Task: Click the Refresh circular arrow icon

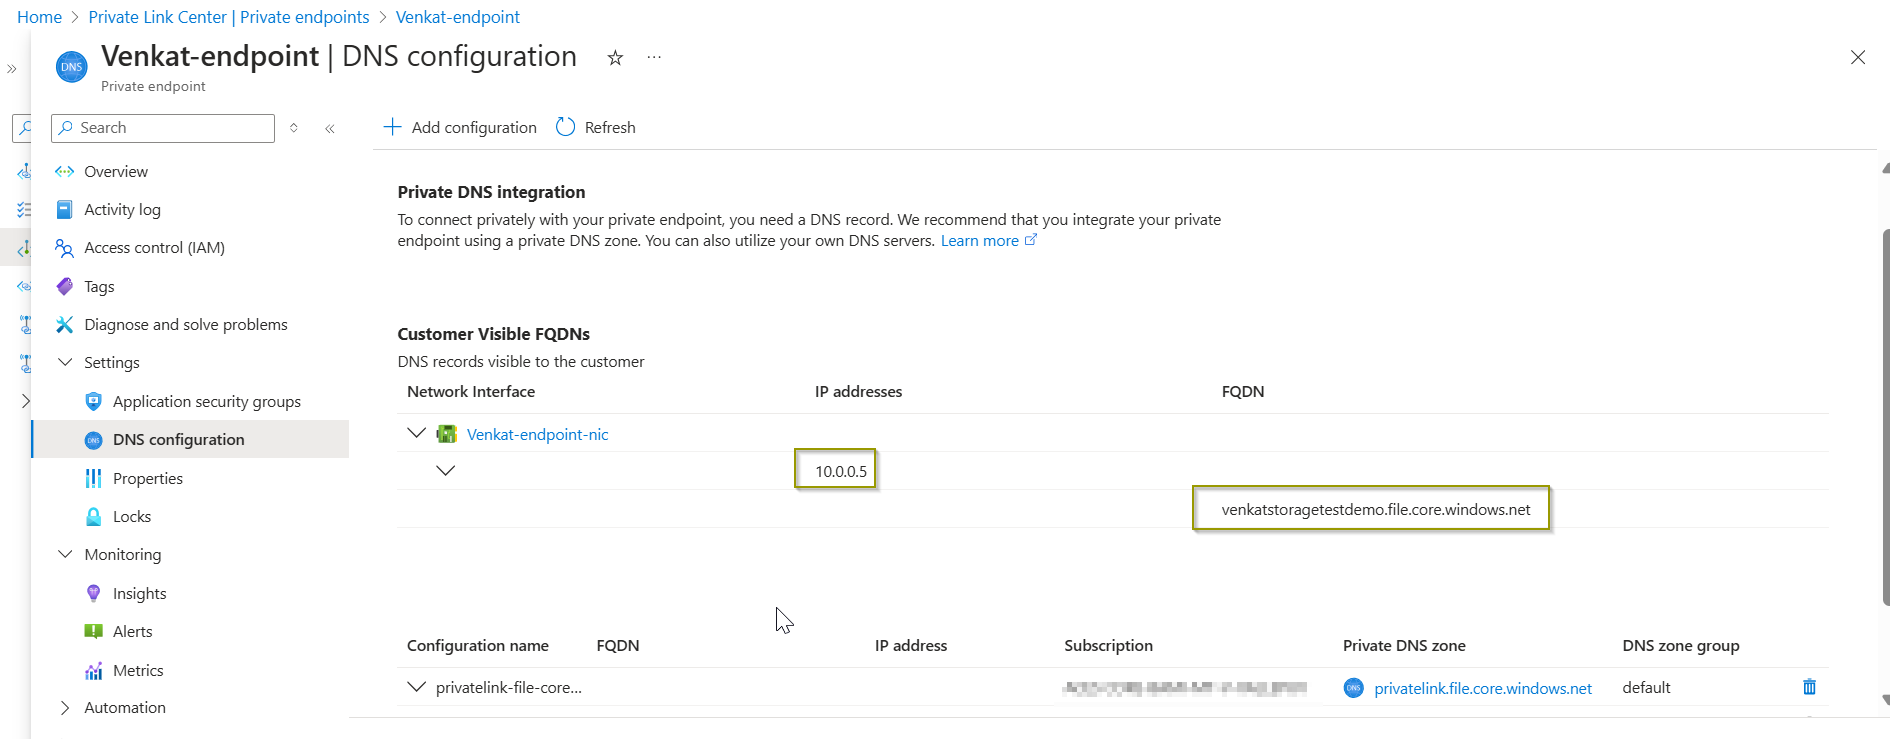Action: 565,127
